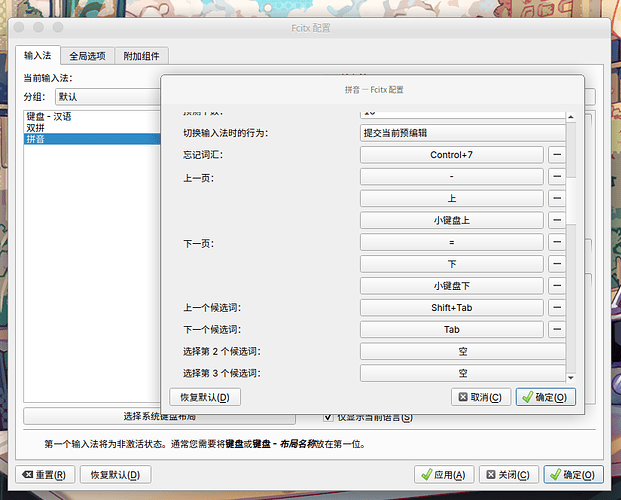Click the '-' key binding for 上一页

[x=451, y=176]
